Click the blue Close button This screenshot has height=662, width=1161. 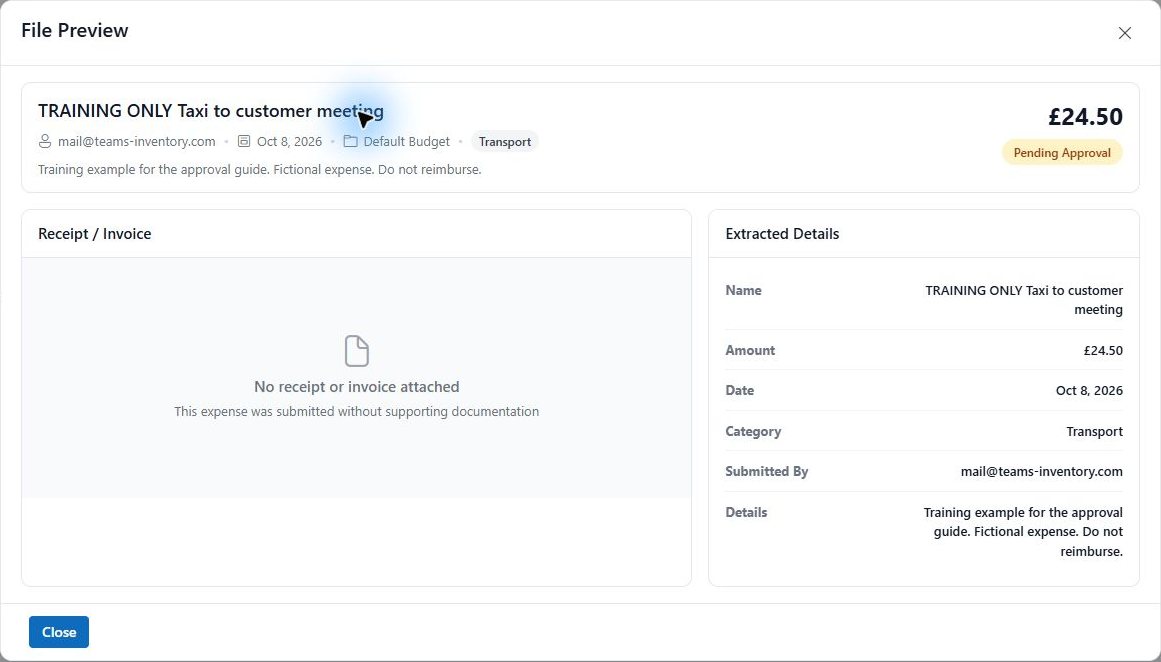point(58,632)
